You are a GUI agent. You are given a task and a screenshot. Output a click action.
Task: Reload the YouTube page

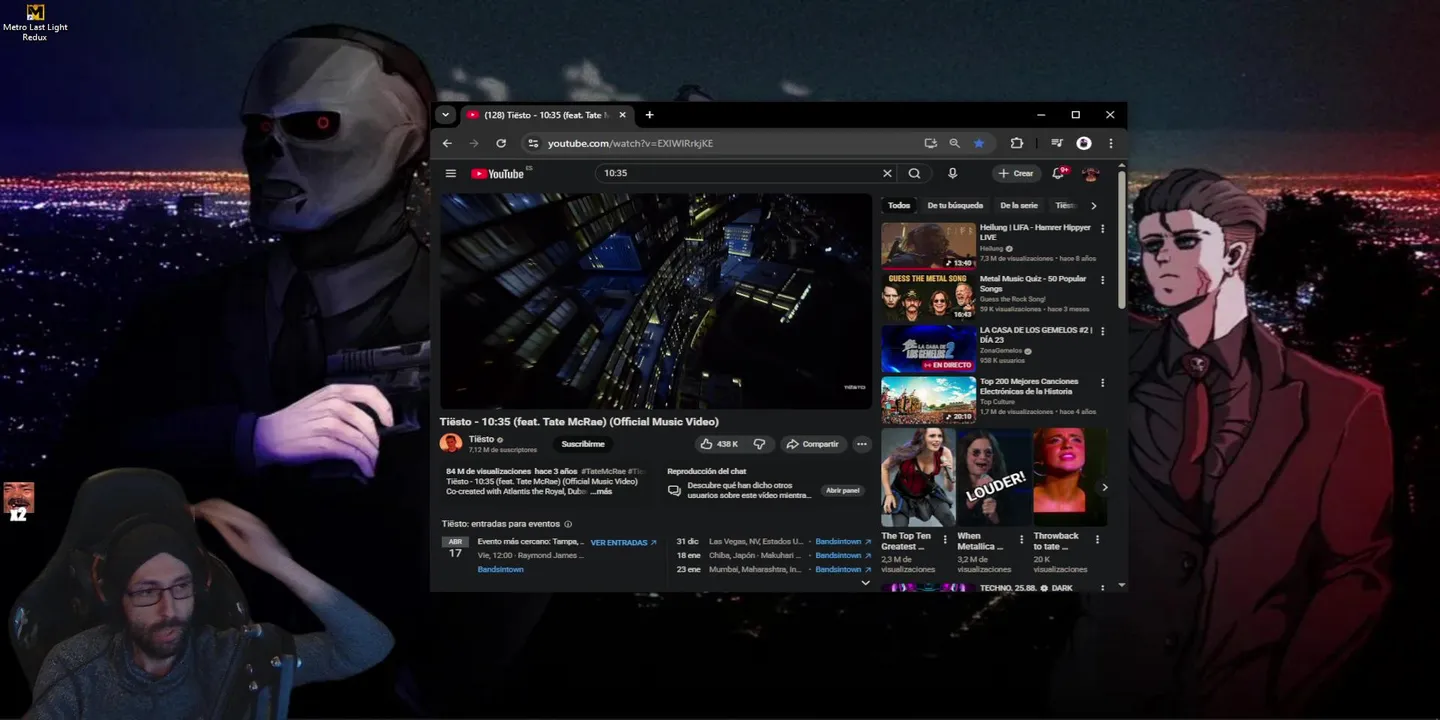[x=501, y=143]
